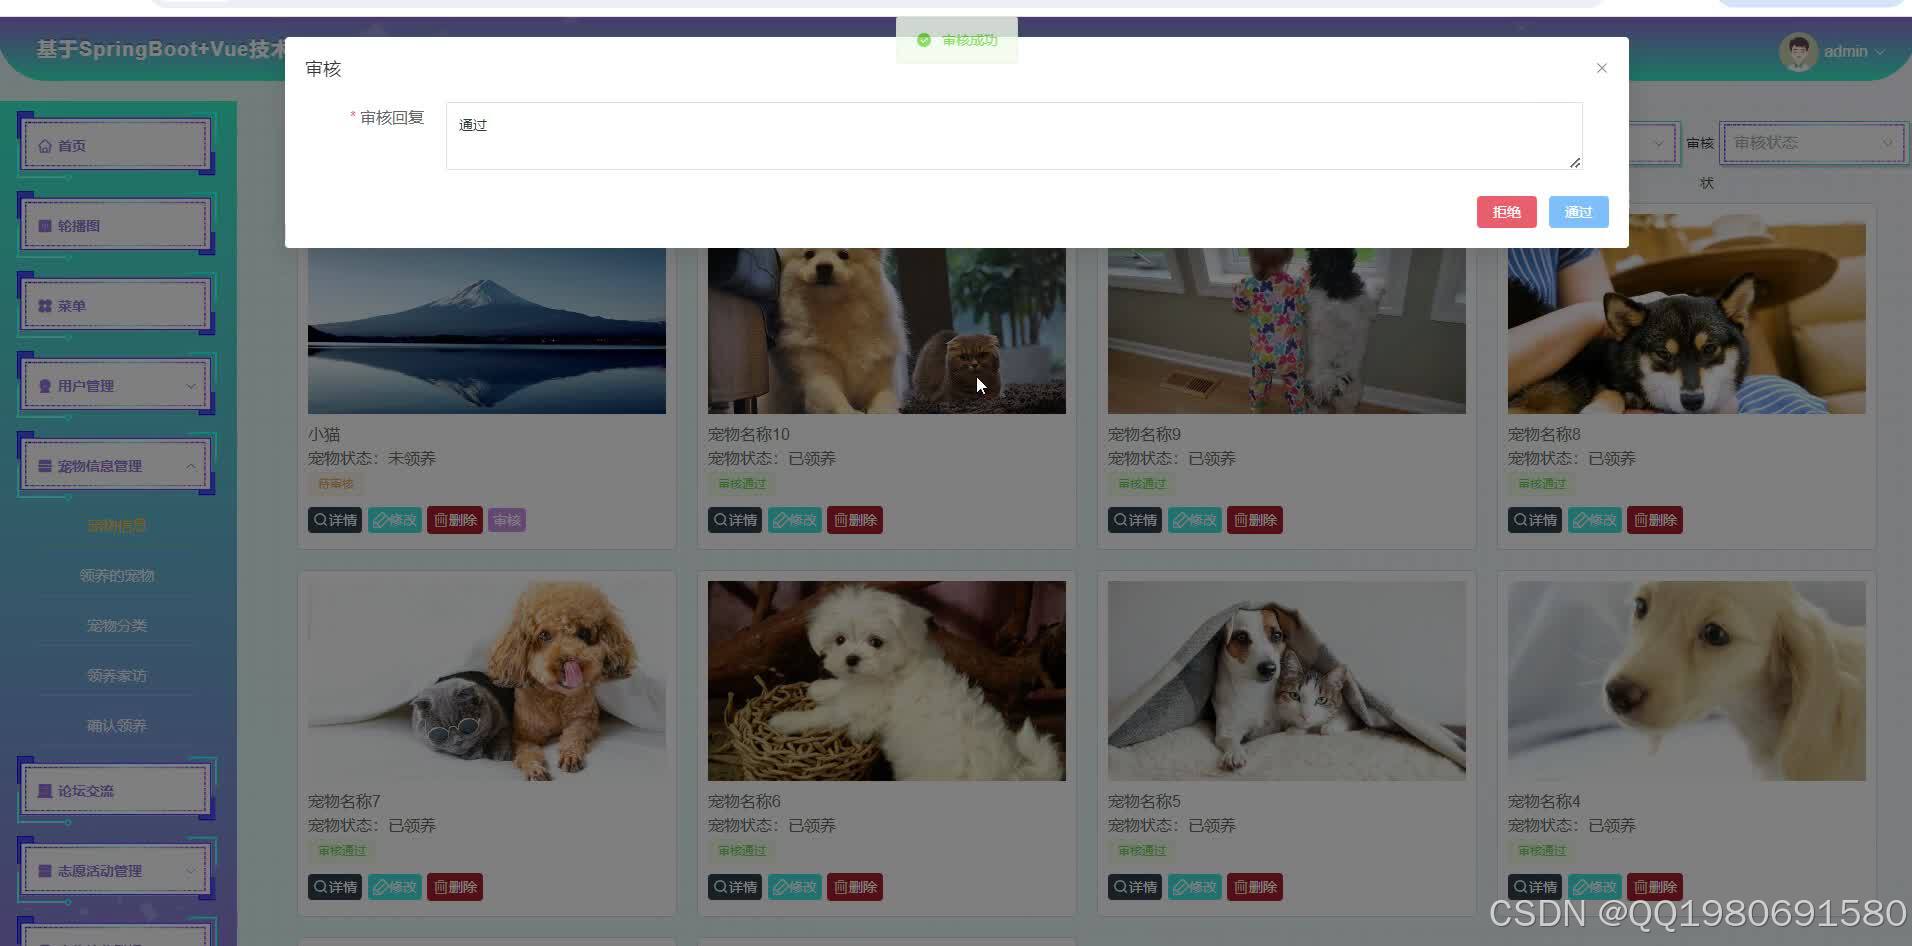
Task: Click the 宠物名称6 white puppy photo
Action: [x=887, y=681]
